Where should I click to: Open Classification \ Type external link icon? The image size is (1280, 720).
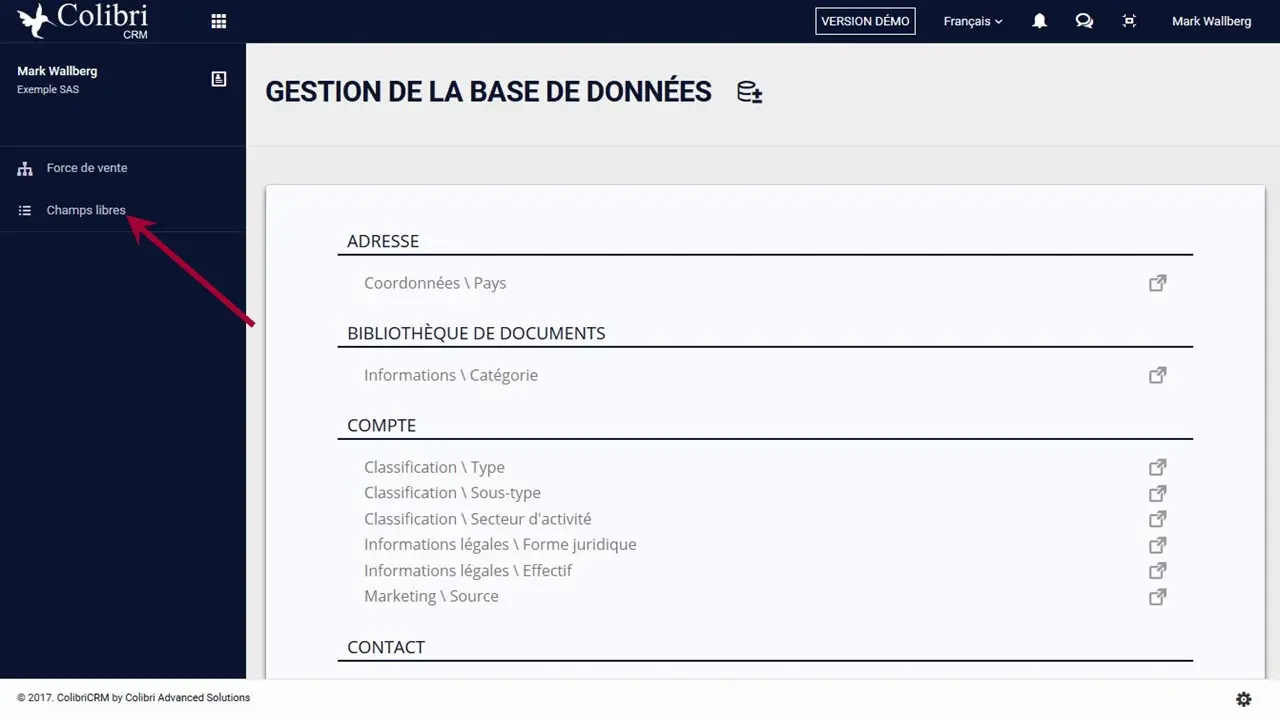pos(1157,467)
